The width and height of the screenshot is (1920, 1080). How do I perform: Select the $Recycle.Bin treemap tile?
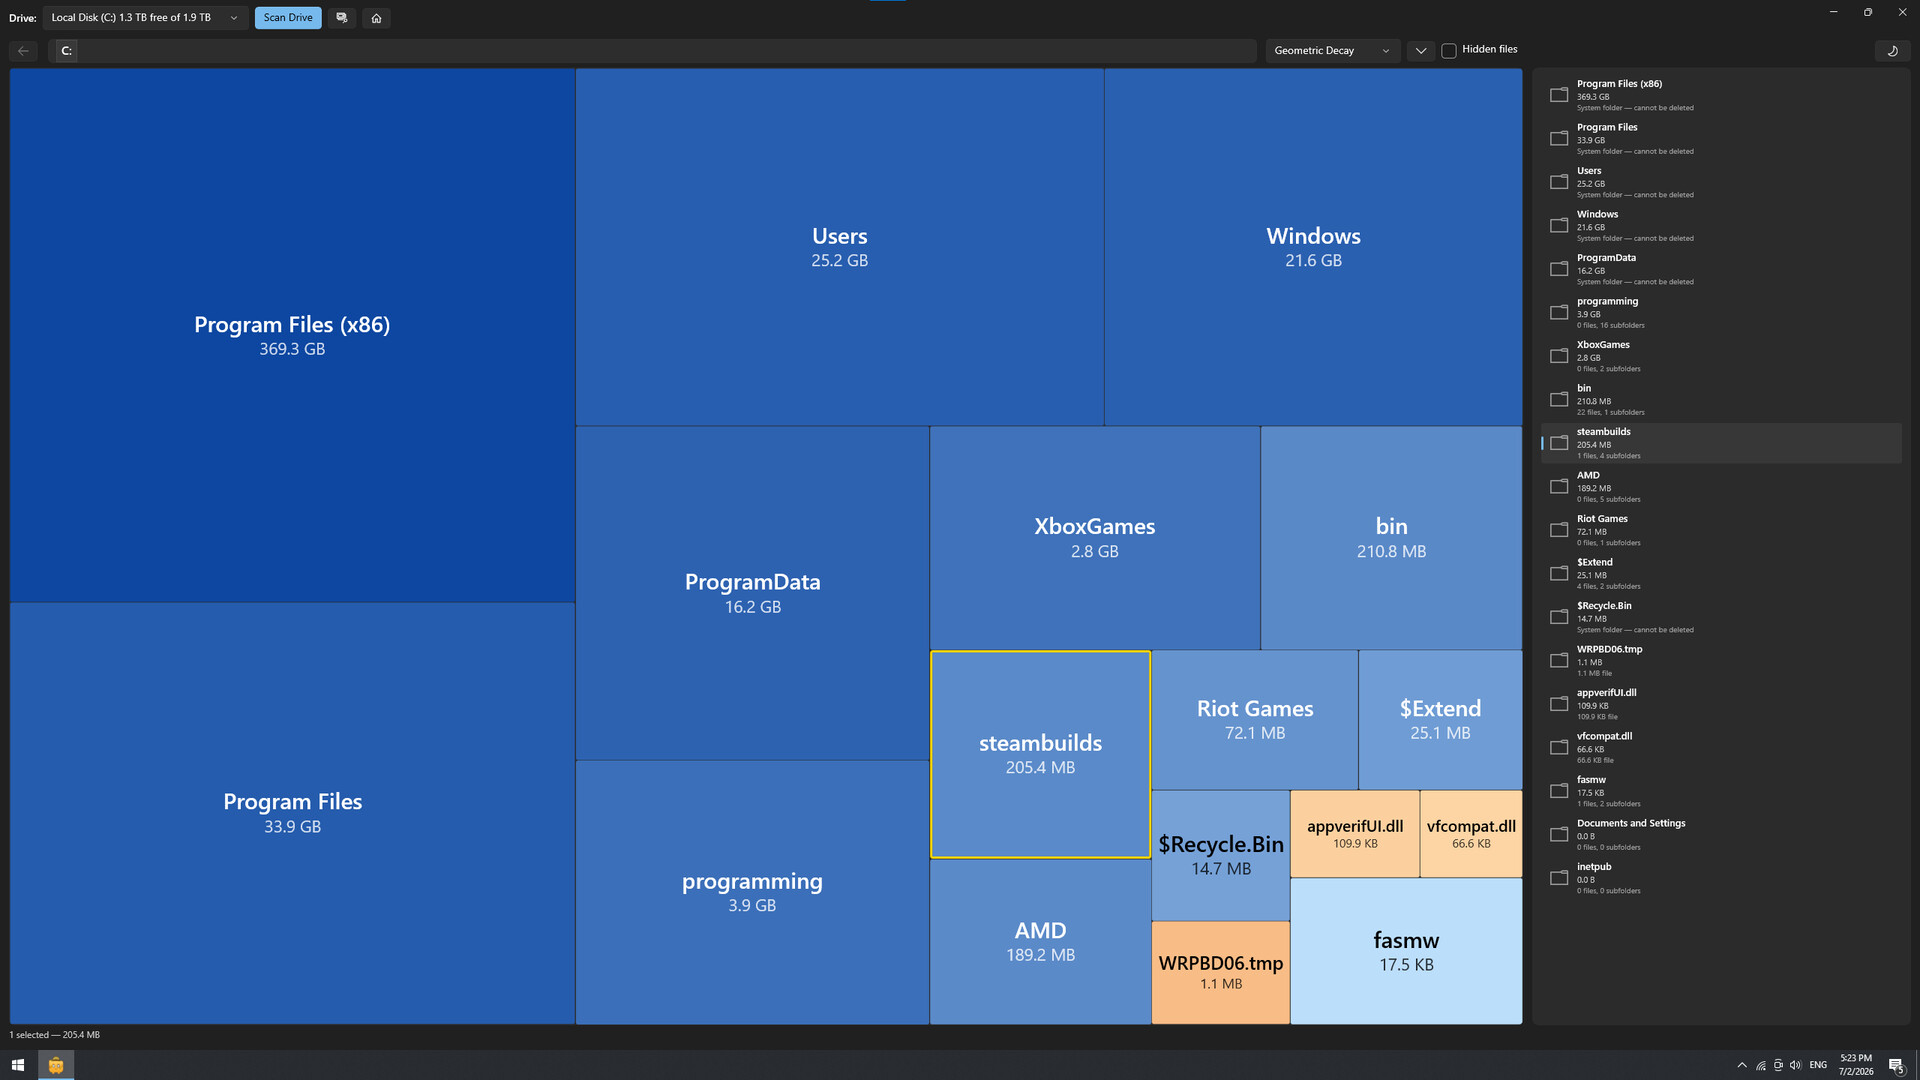tap(1220, 856)
